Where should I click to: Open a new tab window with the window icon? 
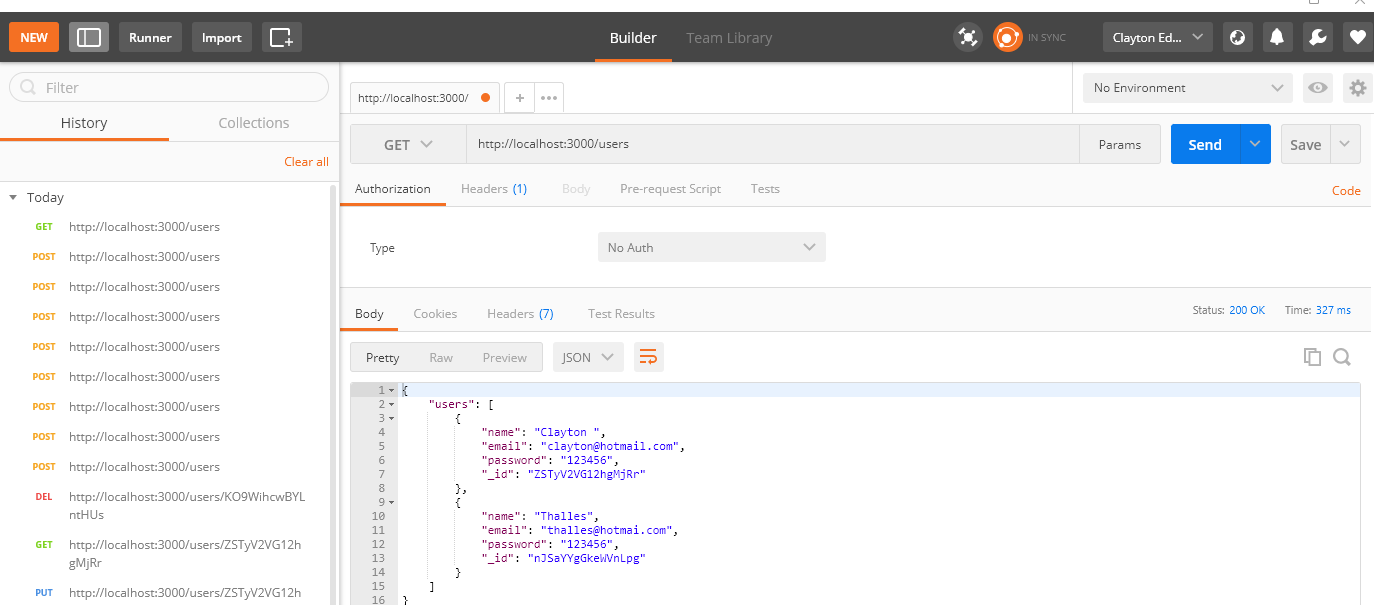(281, 36)
